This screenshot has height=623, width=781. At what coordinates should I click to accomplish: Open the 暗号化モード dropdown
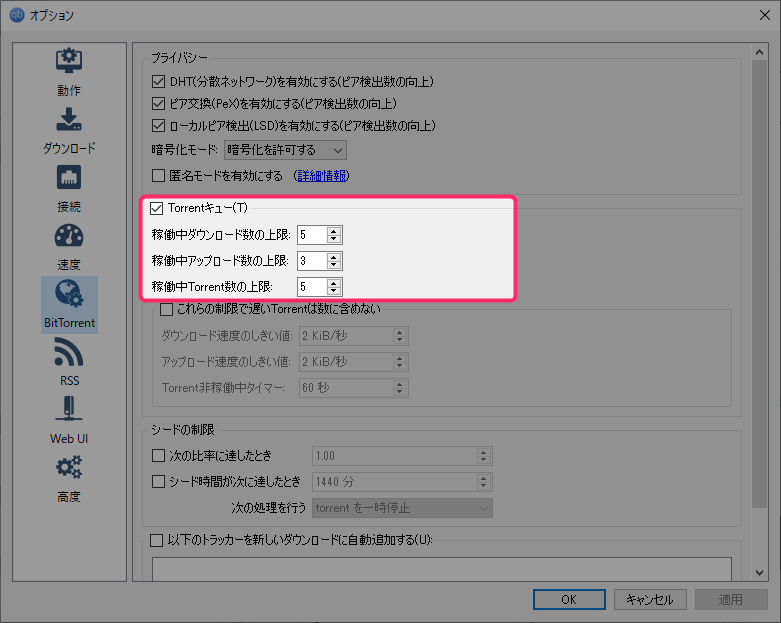click(285, 150)
